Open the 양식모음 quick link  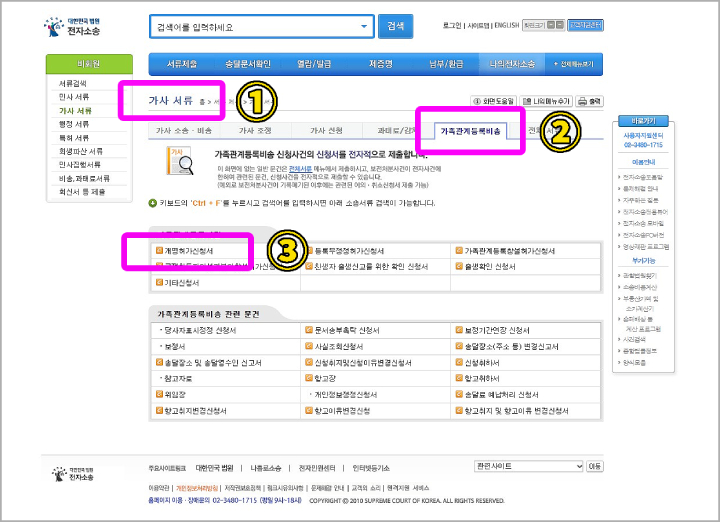[x=634, y=362]
